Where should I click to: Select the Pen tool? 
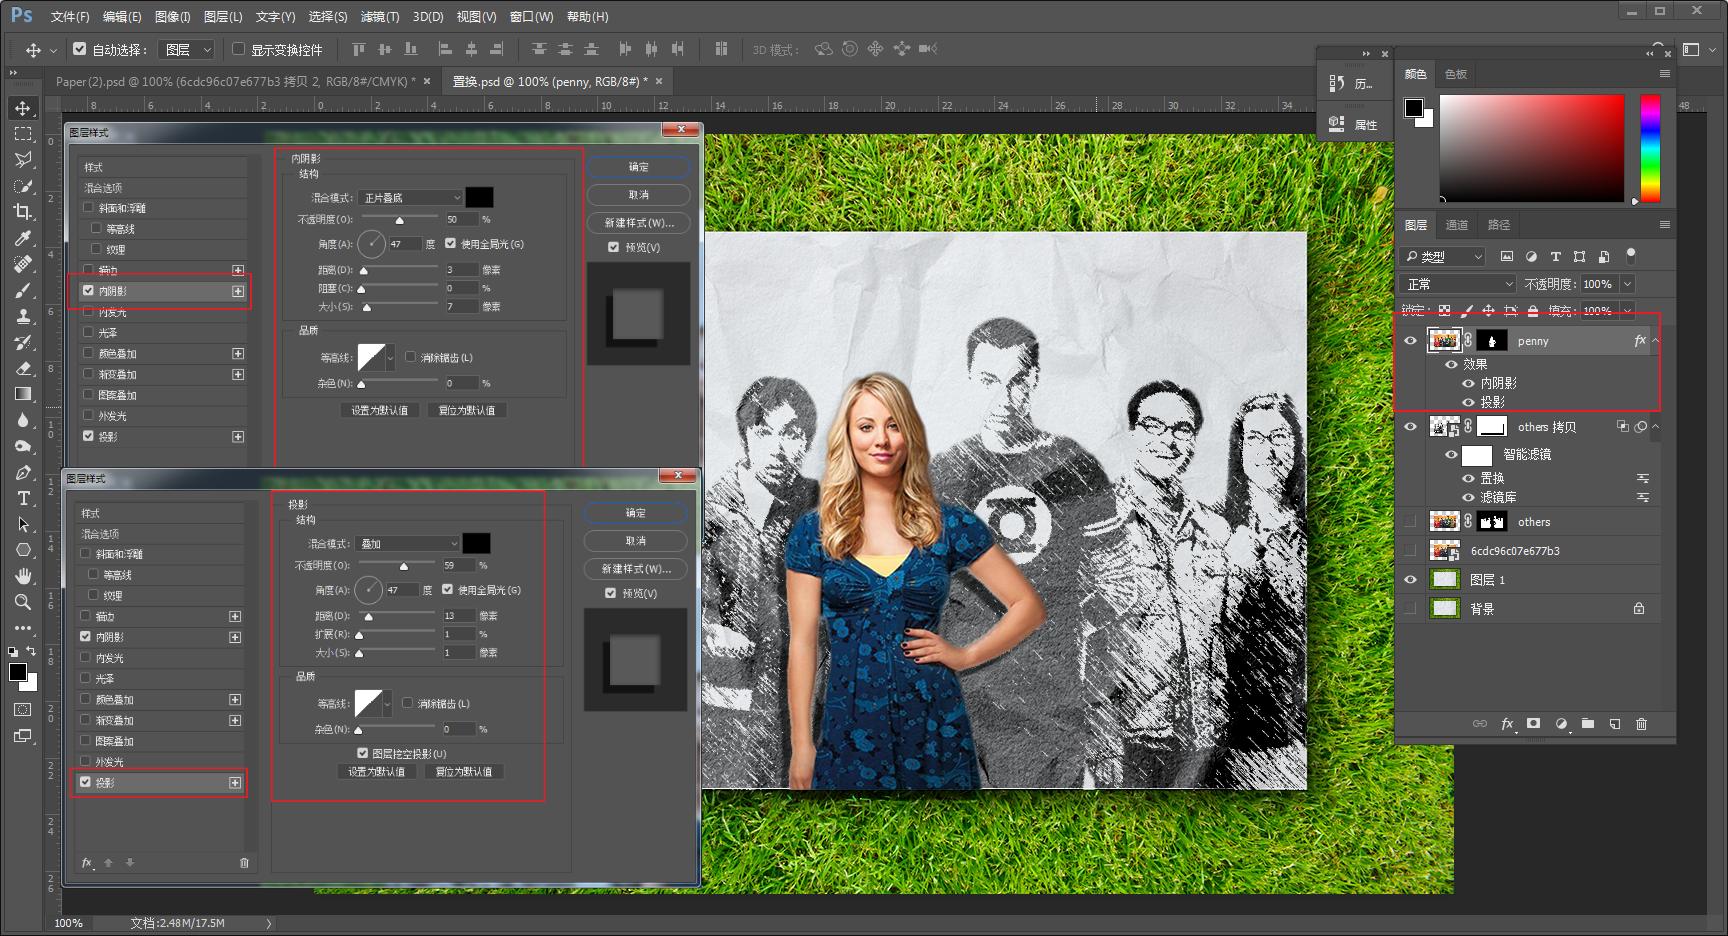[x=22, y=472]
